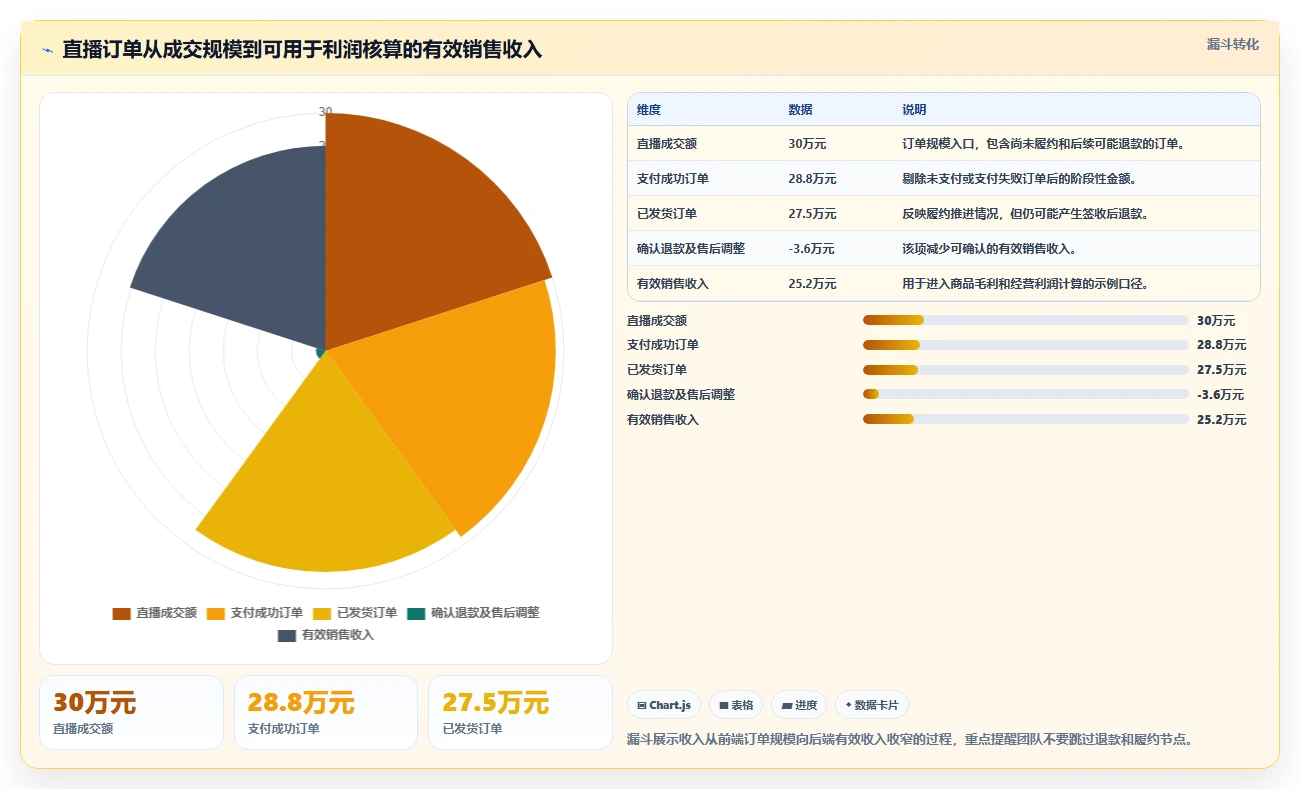Screen dimensions: 1300x789
Task: Open the 27.5万元 已发货订单 data card
Action: tap(520, 713)
